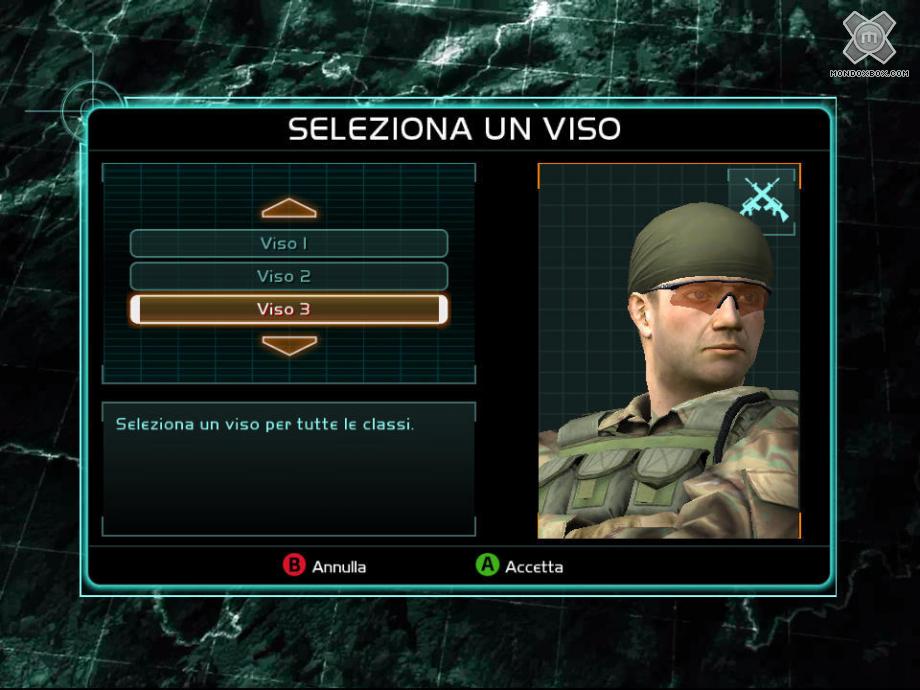
Task: Click the green A button icon
Action: coord(487,565)
